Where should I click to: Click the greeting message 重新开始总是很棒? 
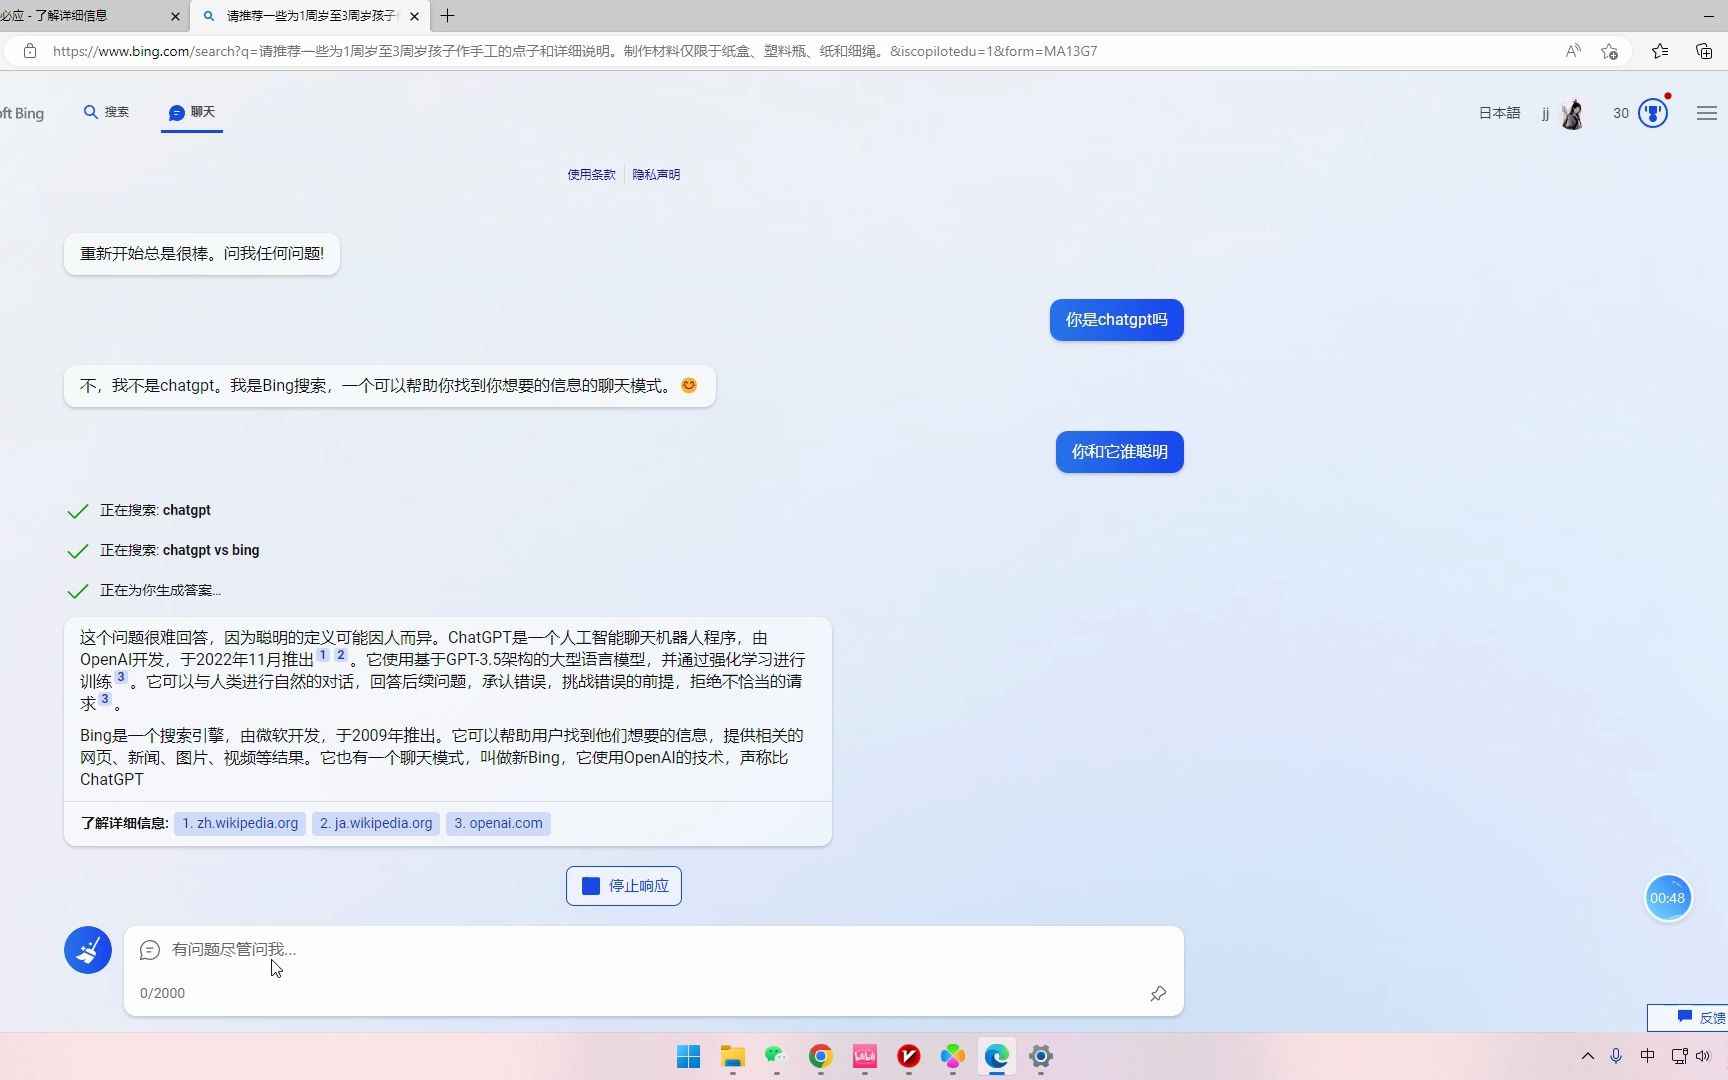click(x=201, y=254)
